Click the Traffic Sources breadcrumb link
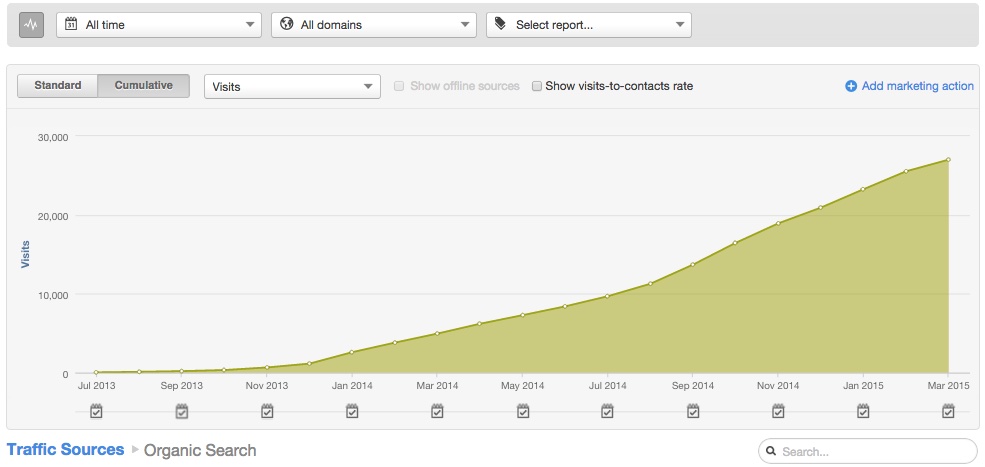 tap(66, 450)
